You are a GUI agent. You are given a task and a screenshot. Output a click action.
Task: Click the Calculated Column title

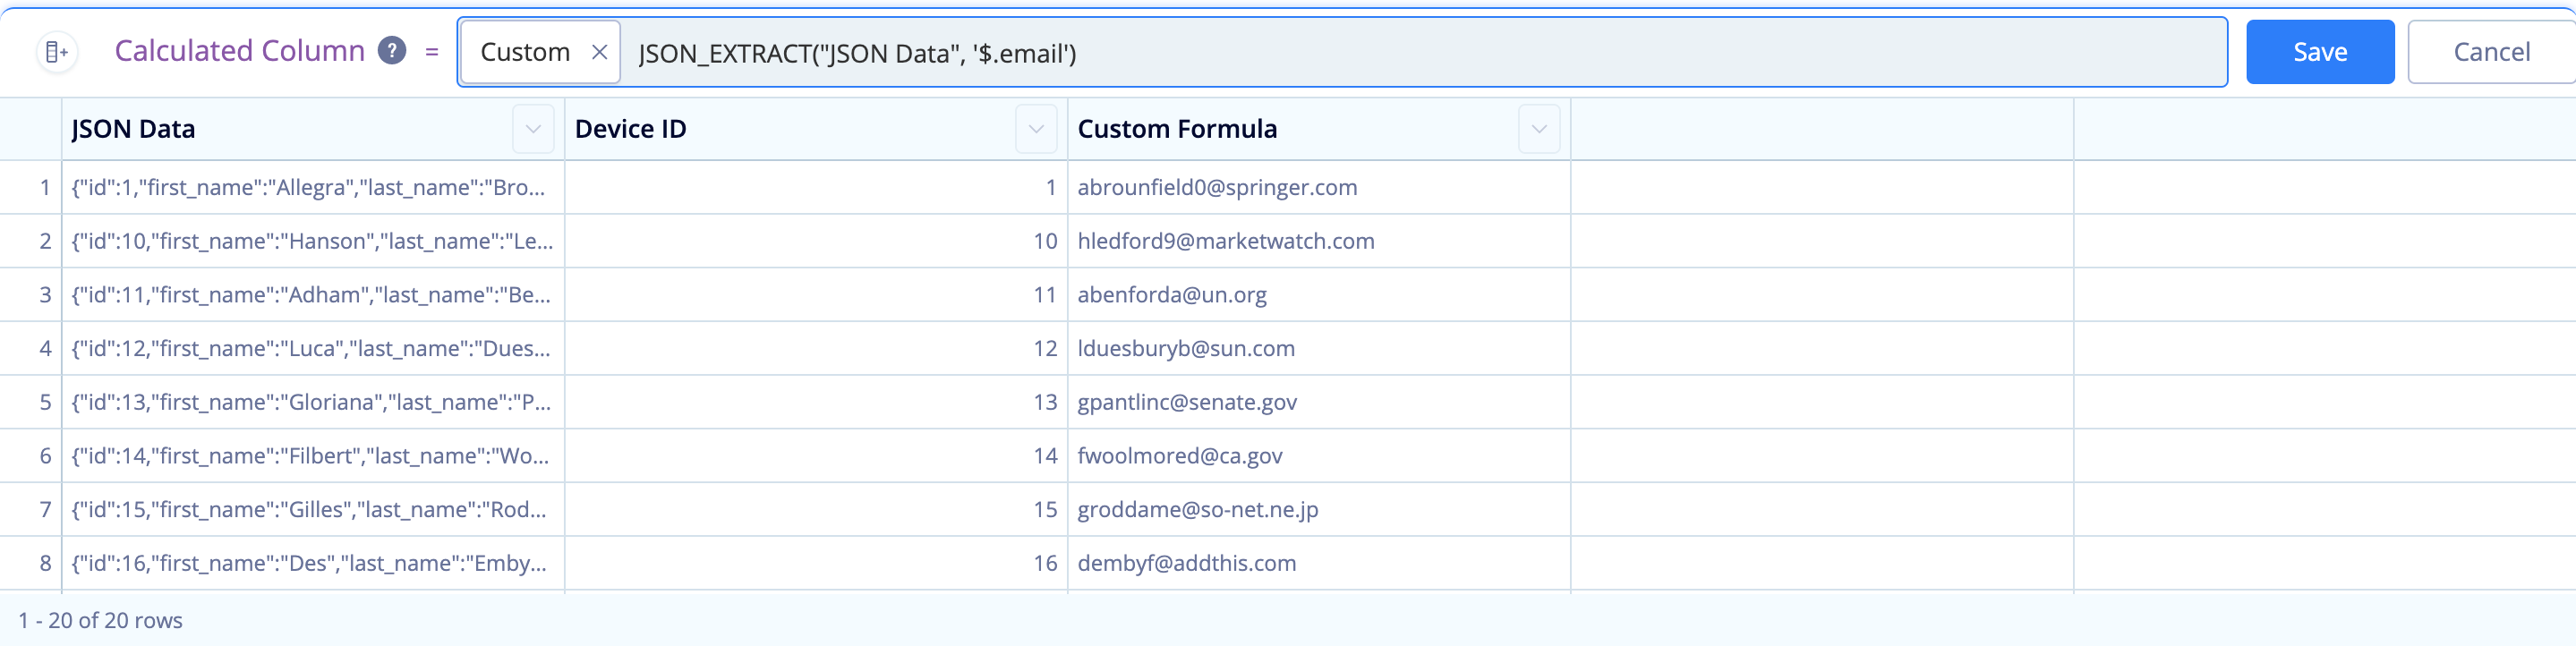click(x=239, y=50)
